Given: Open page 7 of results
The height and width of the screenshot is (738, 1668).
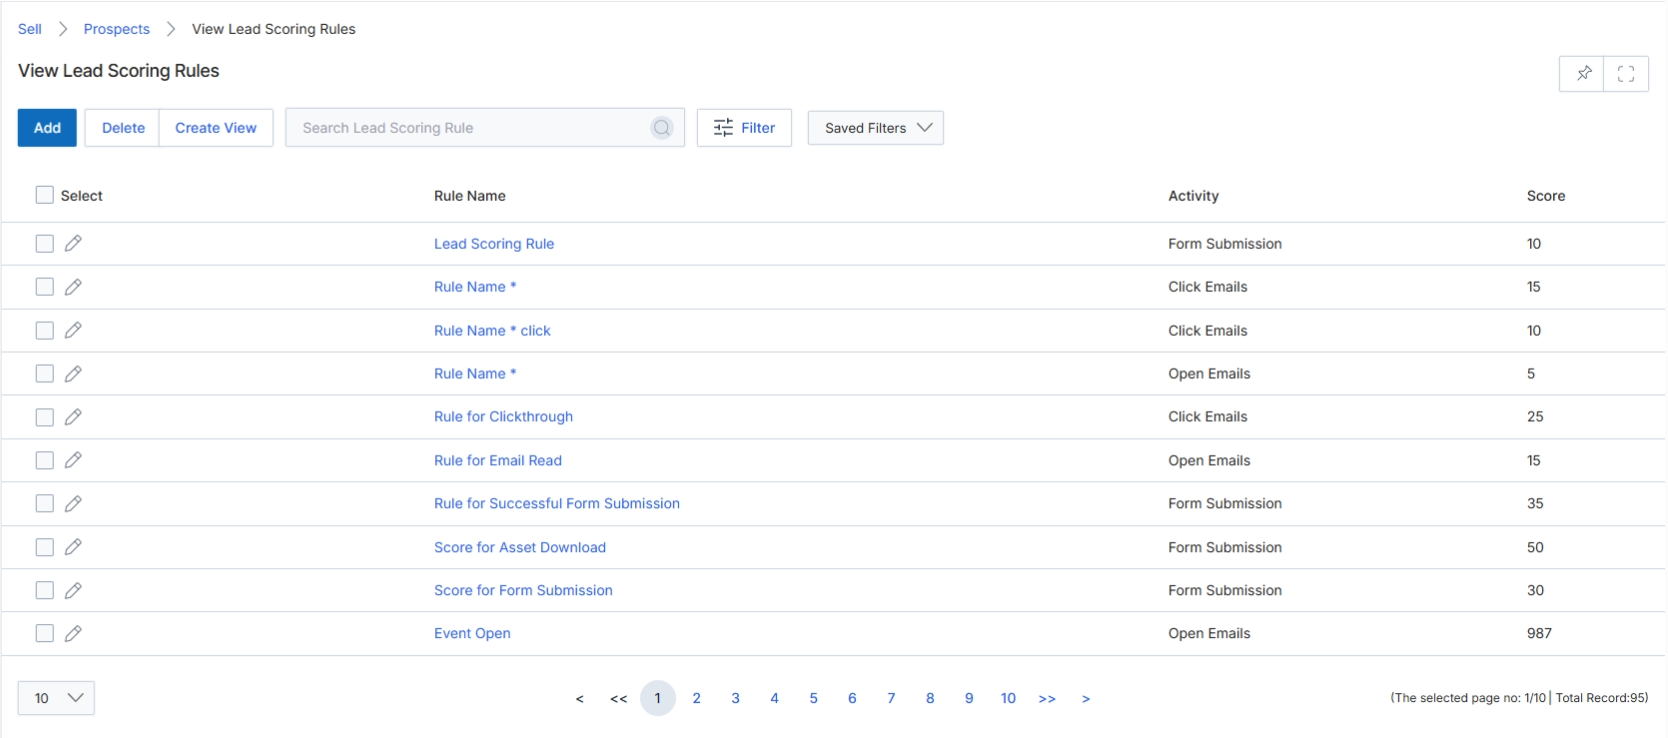Looking at the screenshot, I should (891, 698).
